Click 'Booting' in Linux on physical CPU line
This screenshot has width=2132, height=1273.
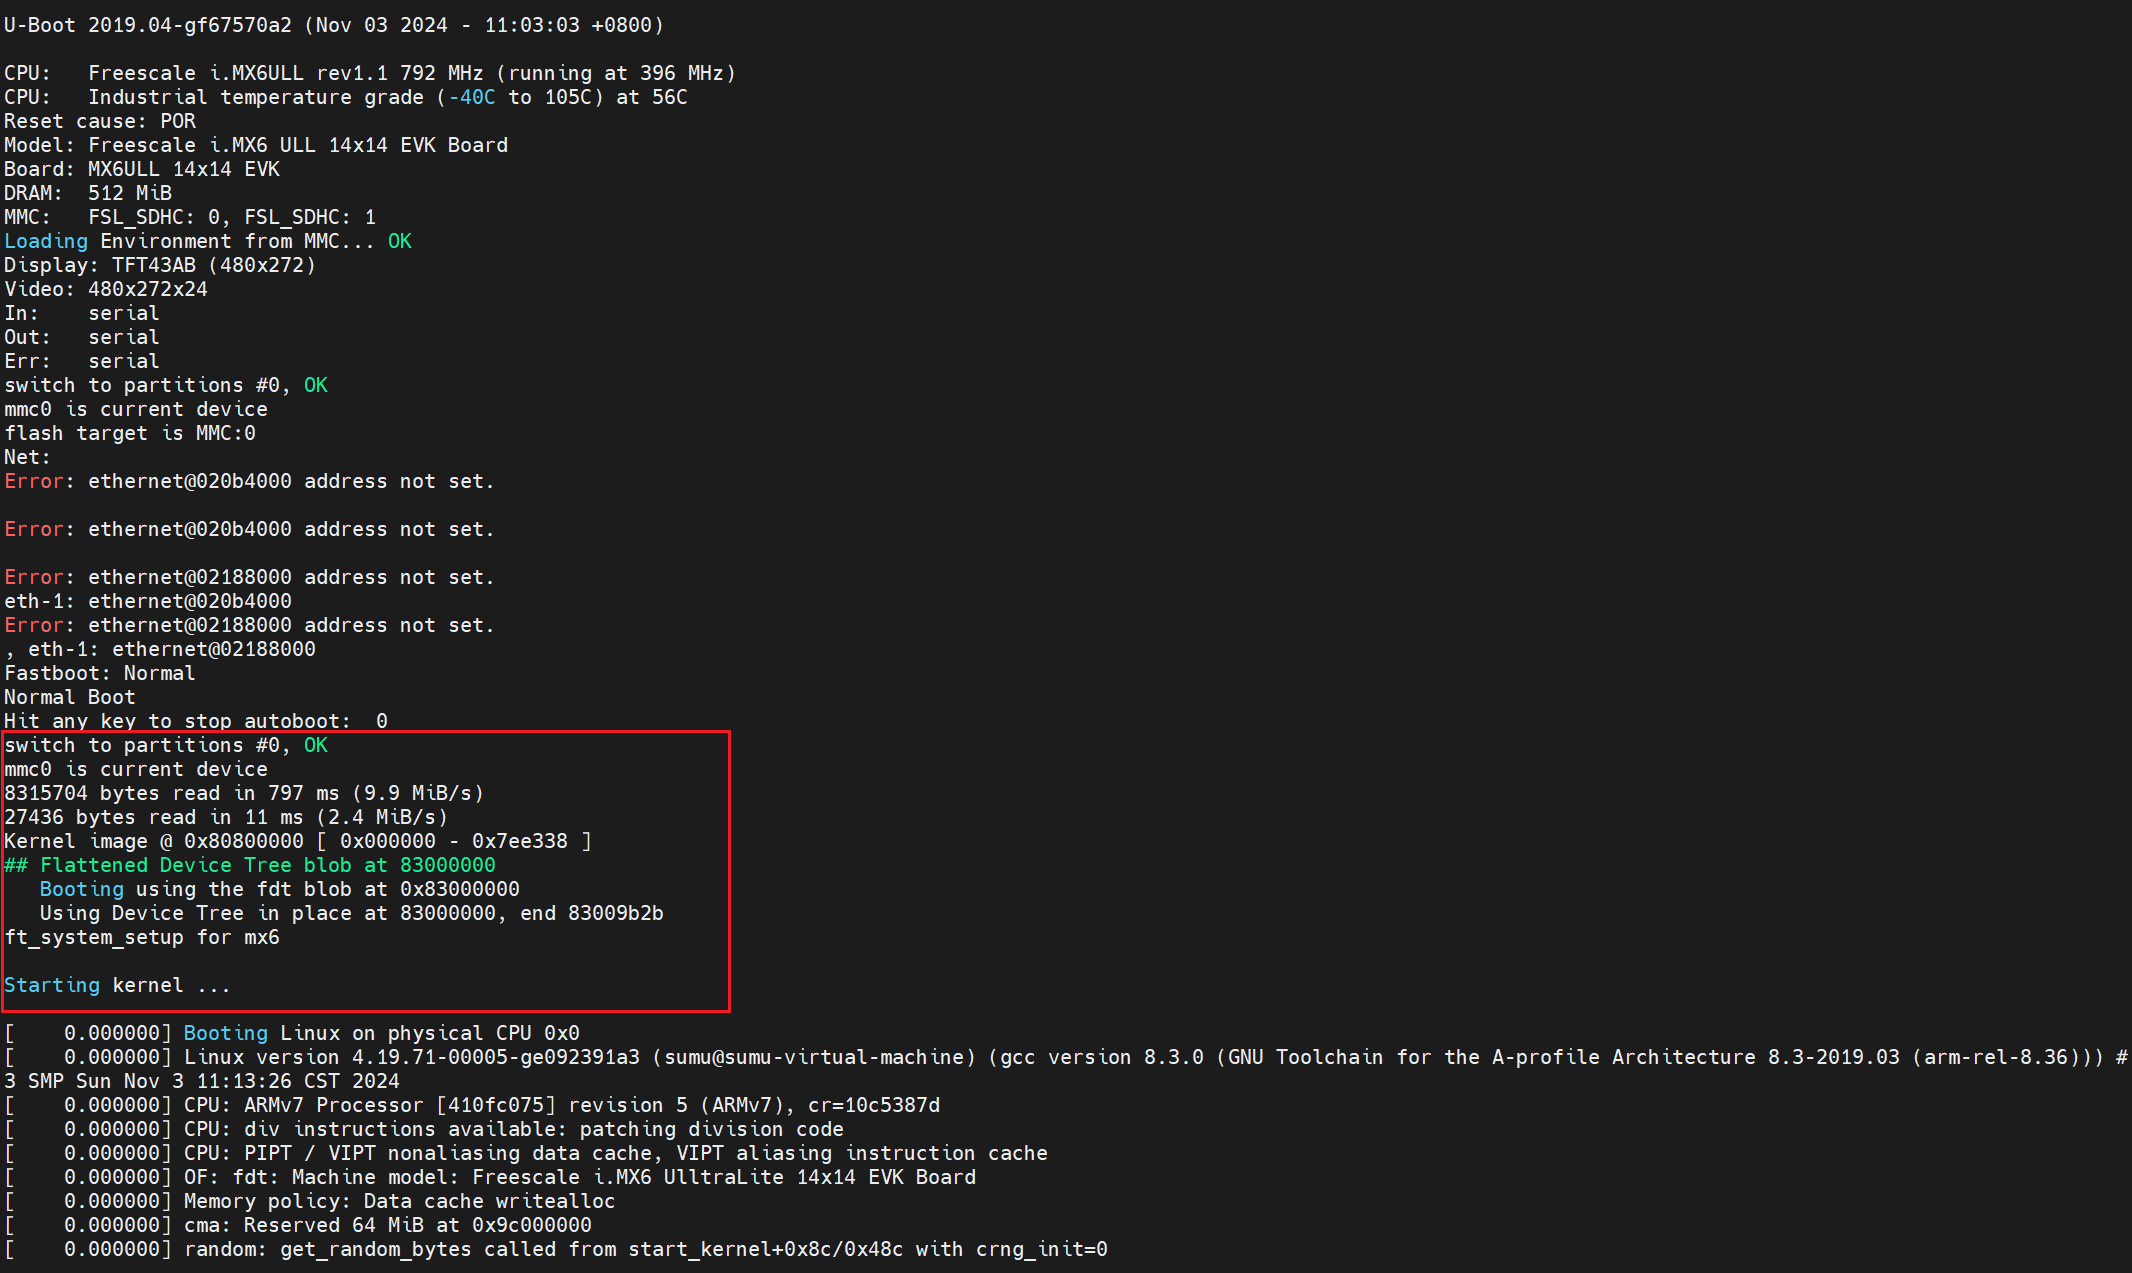[x=225, y=1033]
